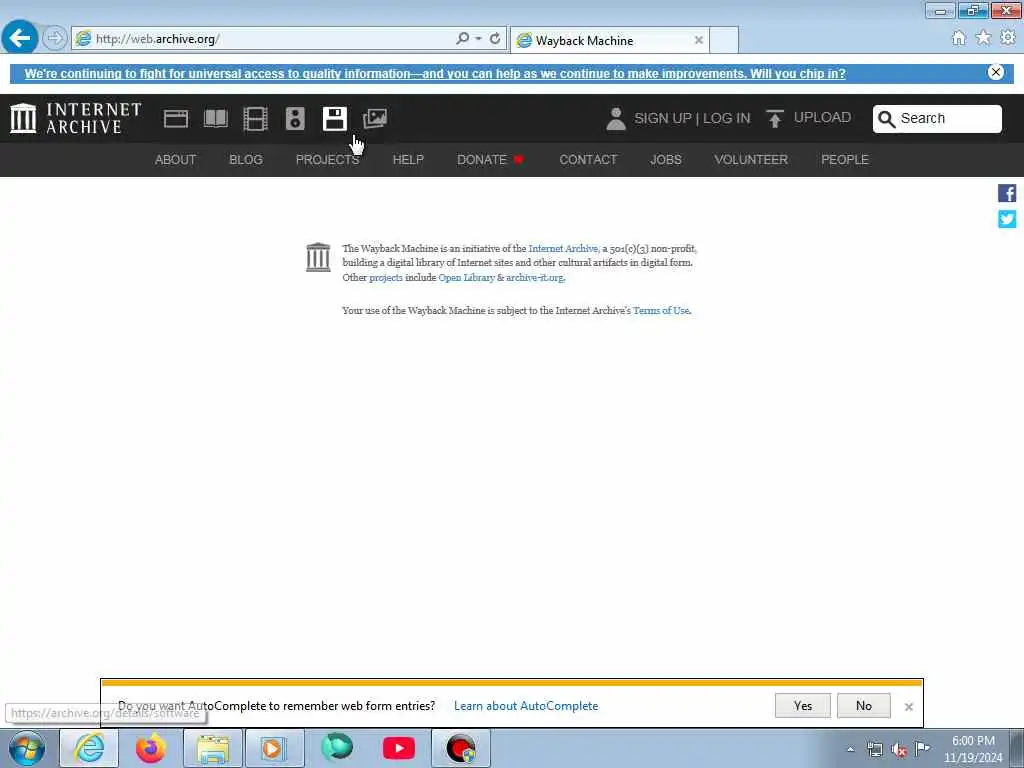
Task: Open the Software floppy disk icon
Action: coord(334,119)
